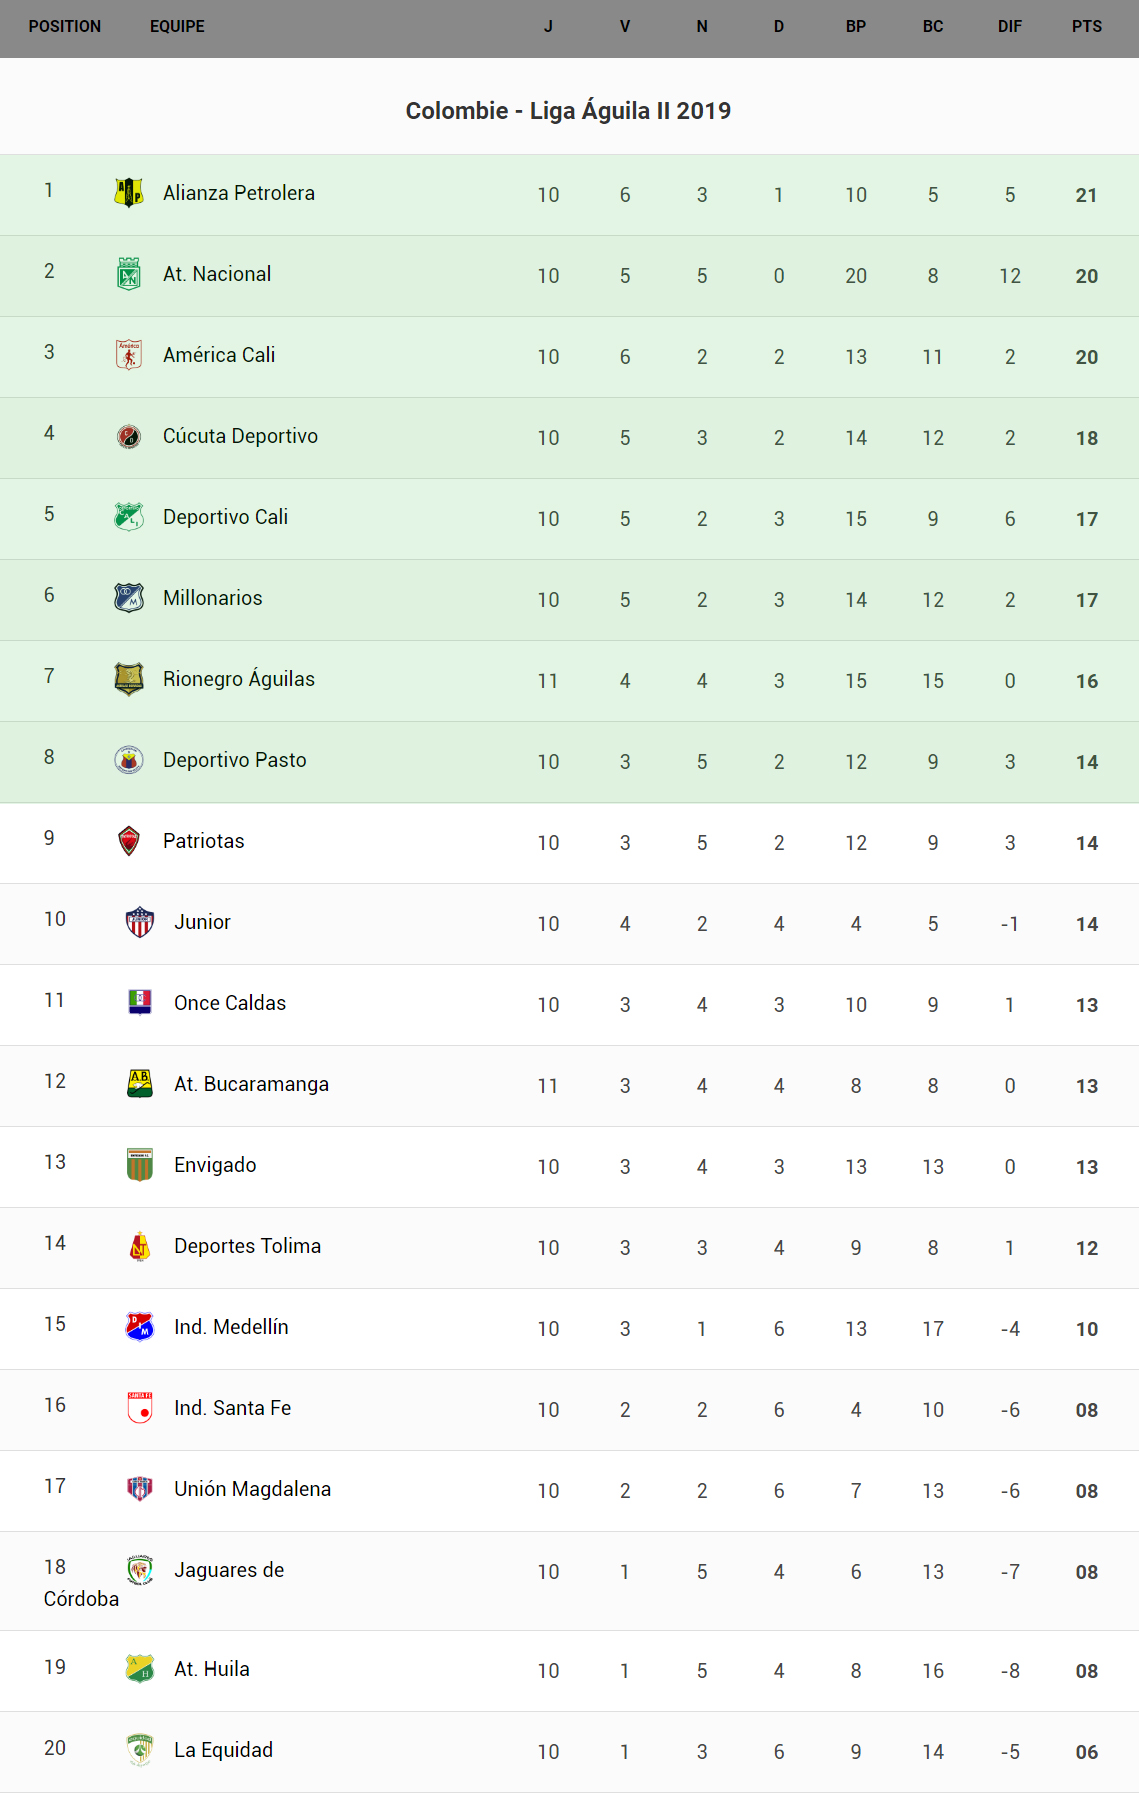Click the At. Nacional club logo
The image size is (1139, 1799).
(129, 273)
